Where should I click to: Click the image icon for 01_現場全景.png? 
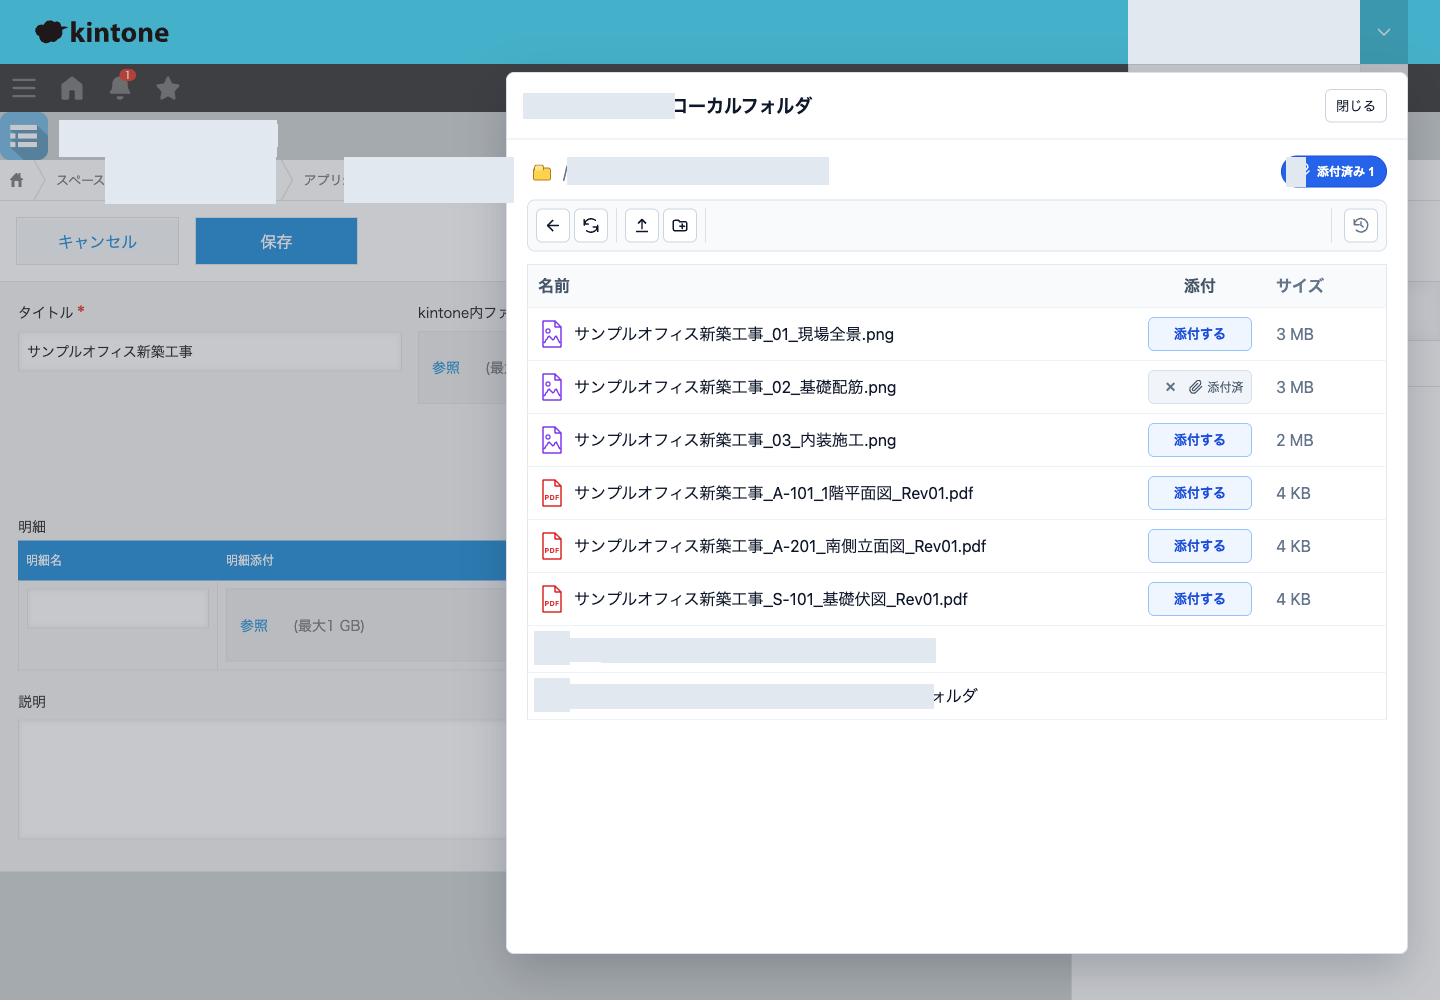coord(552,334)
